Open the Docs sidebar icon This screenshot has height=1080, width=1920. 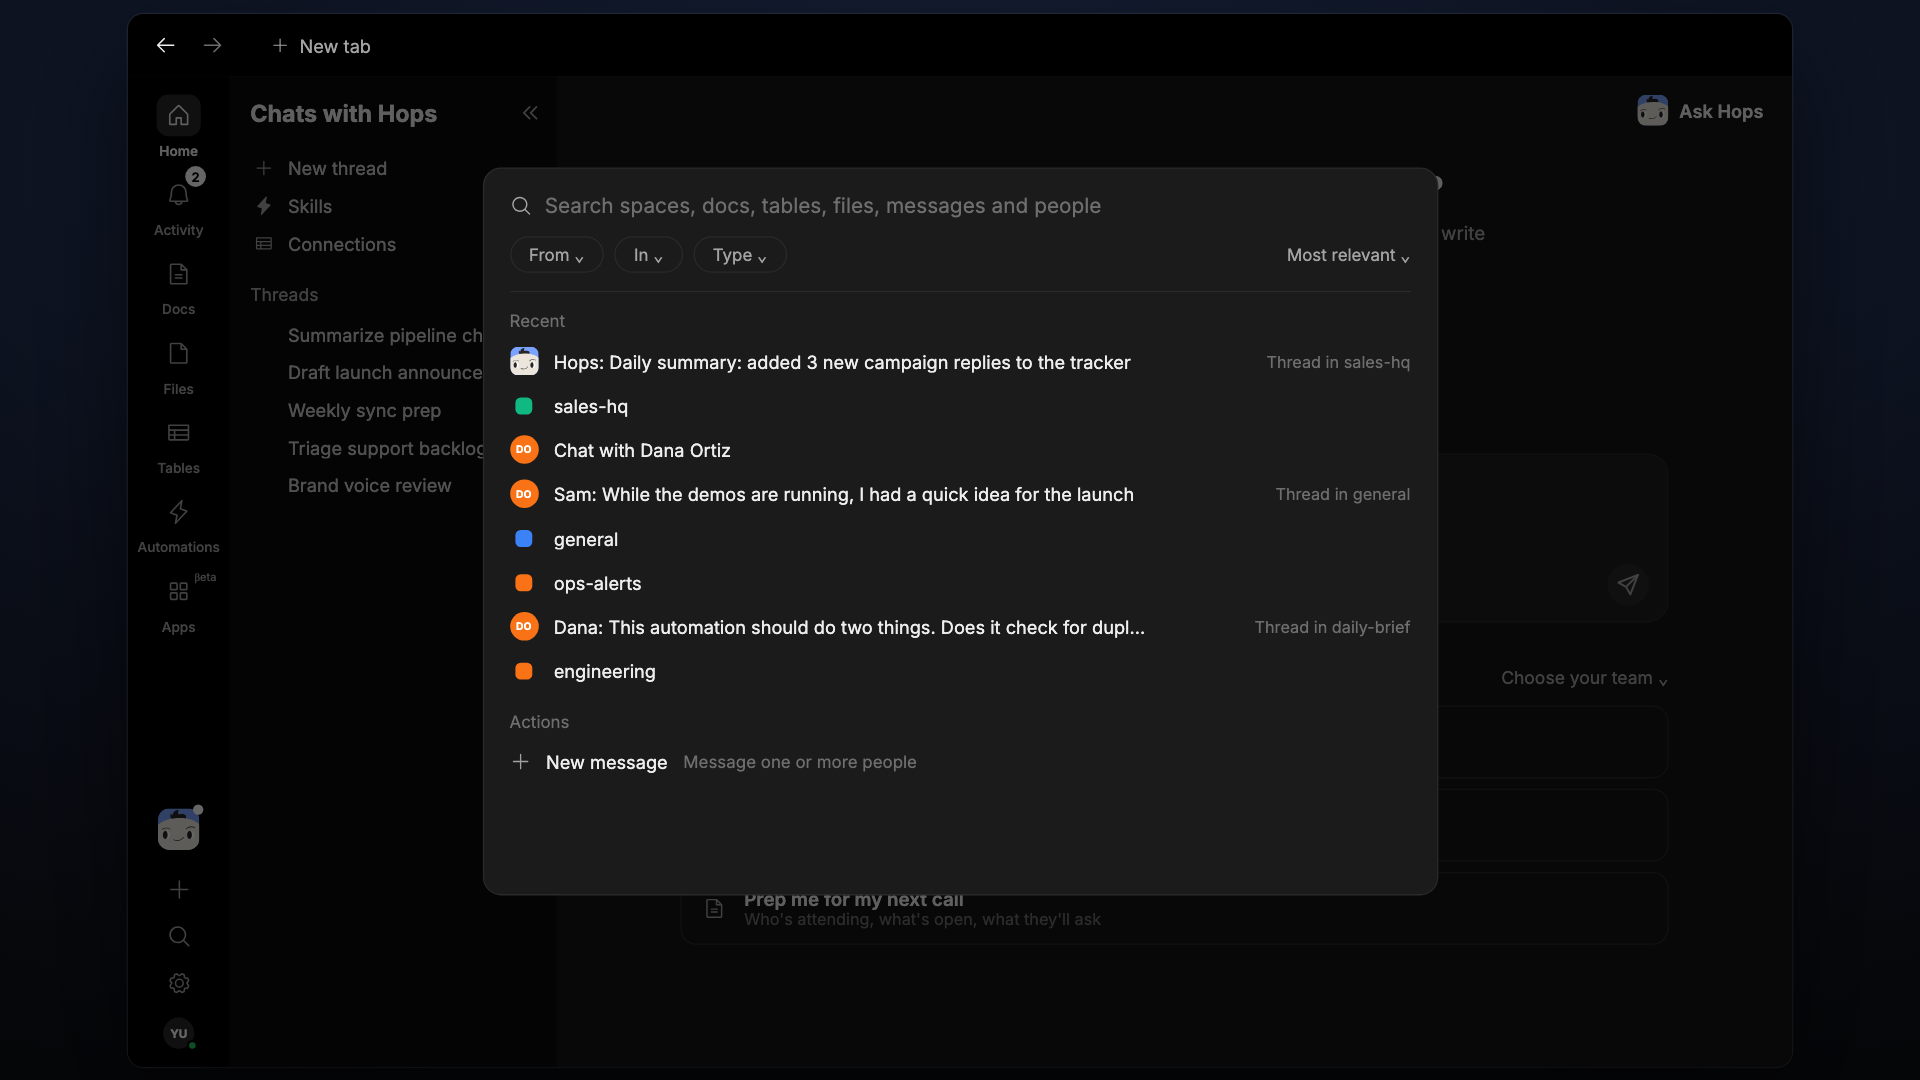pos(178,274)
